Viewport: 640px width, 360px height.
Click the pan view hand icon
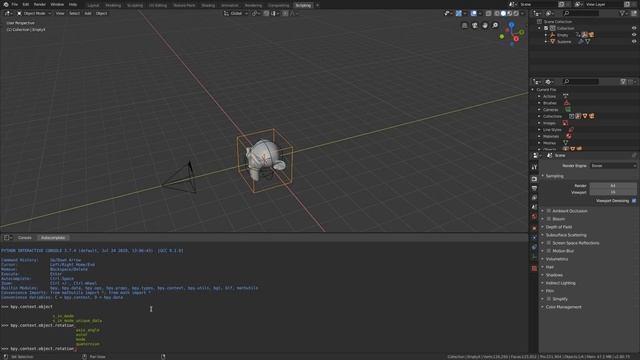(485, 25)
